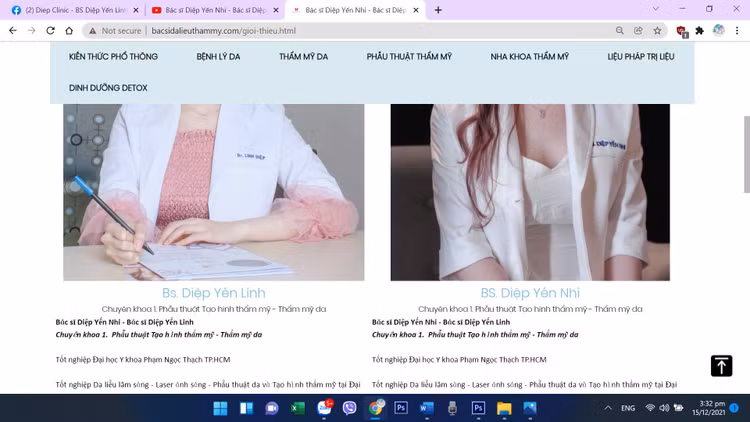Bookmark this page with star icon

pyautogui.click(x=656, y=31)
